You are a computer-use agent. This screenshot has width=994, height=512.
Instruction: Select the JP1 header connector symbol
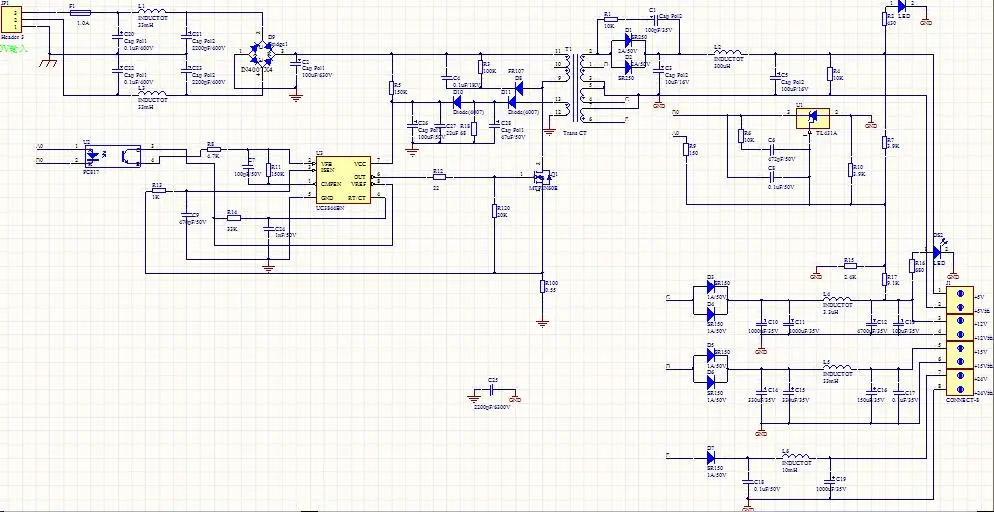point(12,20)
